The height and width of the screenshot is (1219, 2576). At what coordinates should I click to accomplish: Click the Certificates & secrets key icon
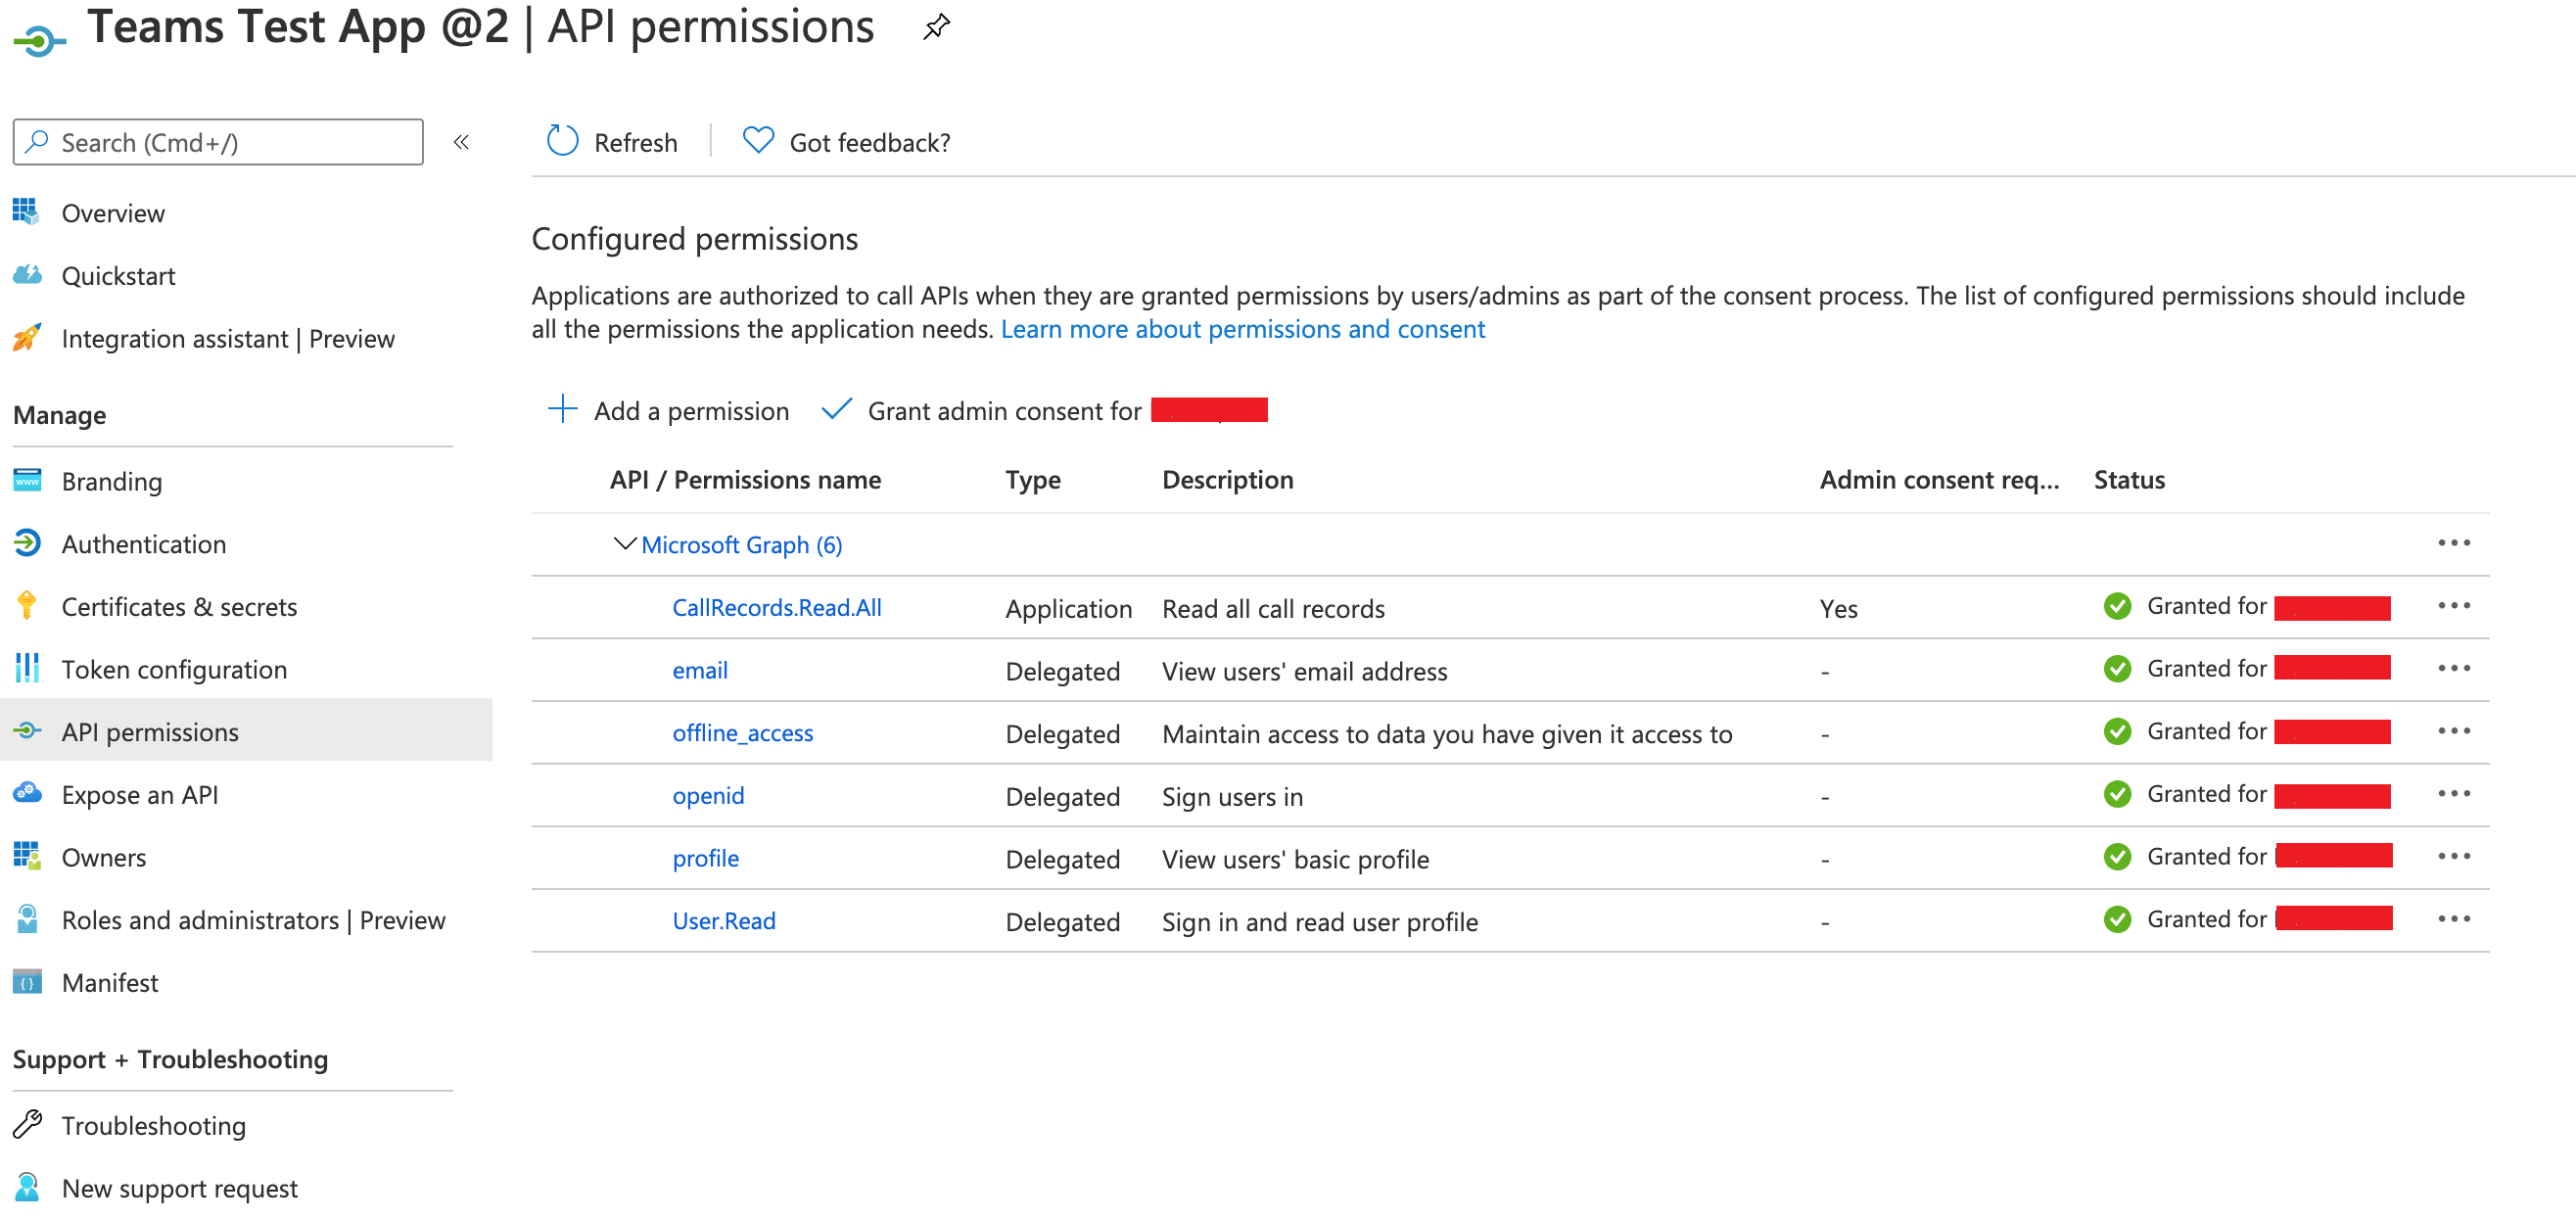click(x=27, y=606)
